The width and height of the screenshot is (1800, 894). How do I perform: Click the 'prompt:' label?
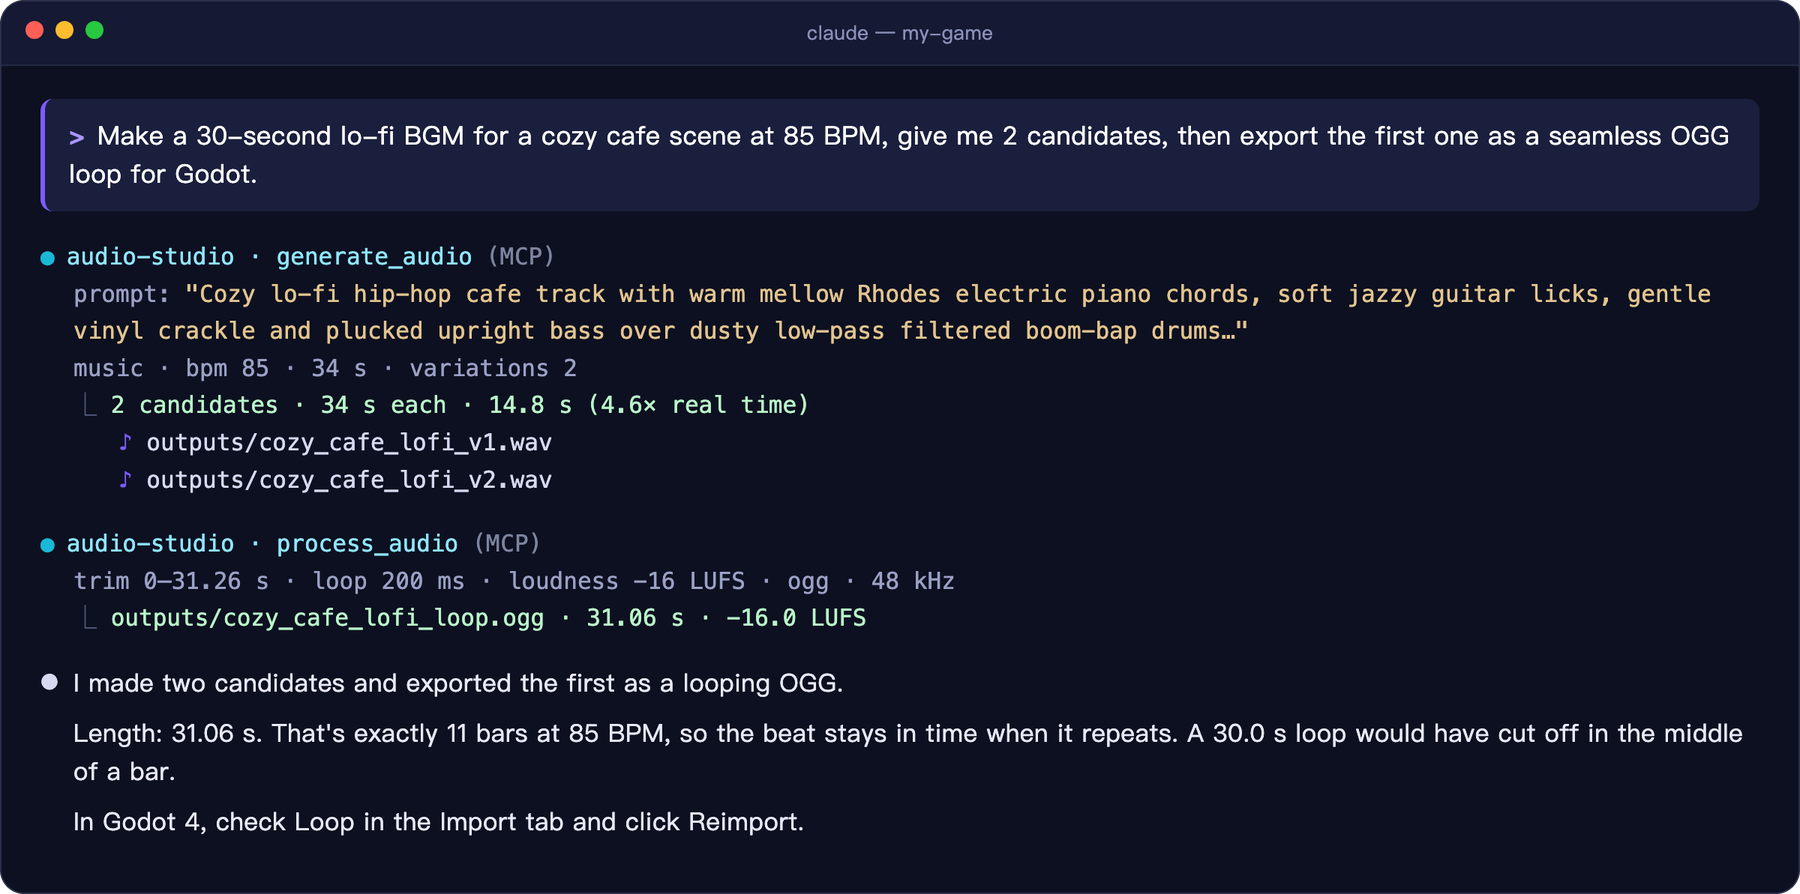click(122, 294)
